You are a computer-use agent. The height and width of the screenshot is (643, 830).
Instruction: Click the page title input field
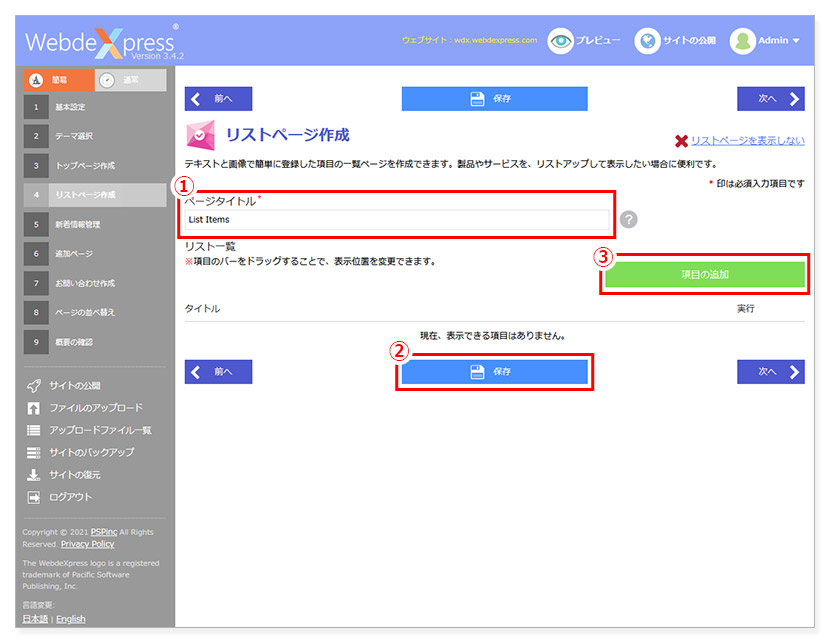pyautogui.click(x=397, y=219)
